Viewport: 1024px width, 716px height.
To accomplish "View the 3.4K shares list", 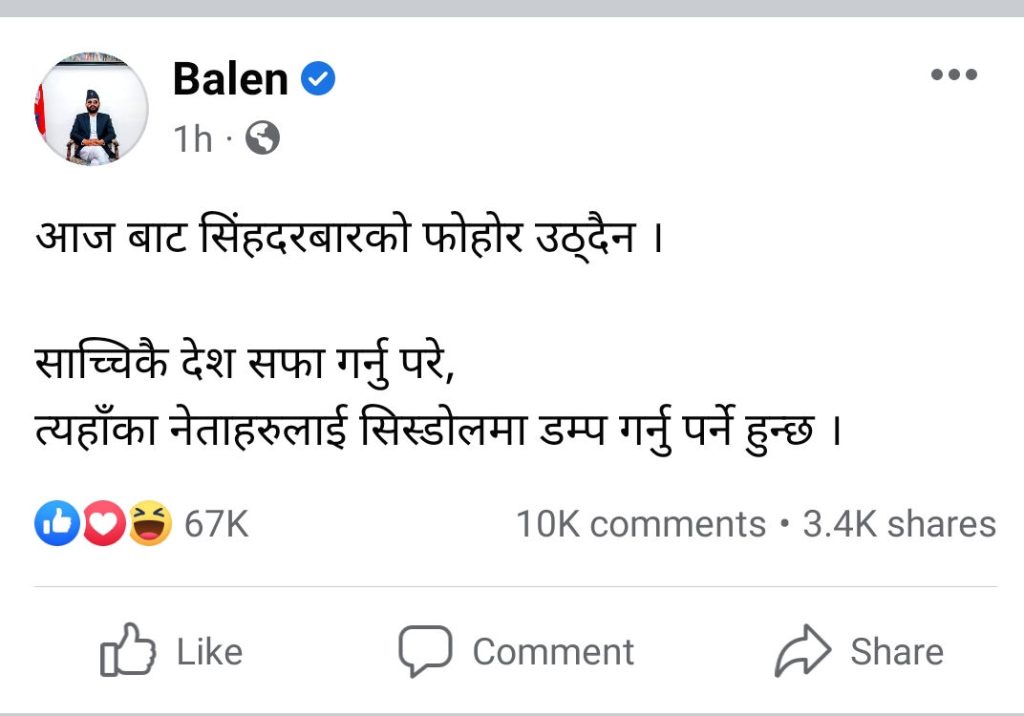I will tap(899, 524).
